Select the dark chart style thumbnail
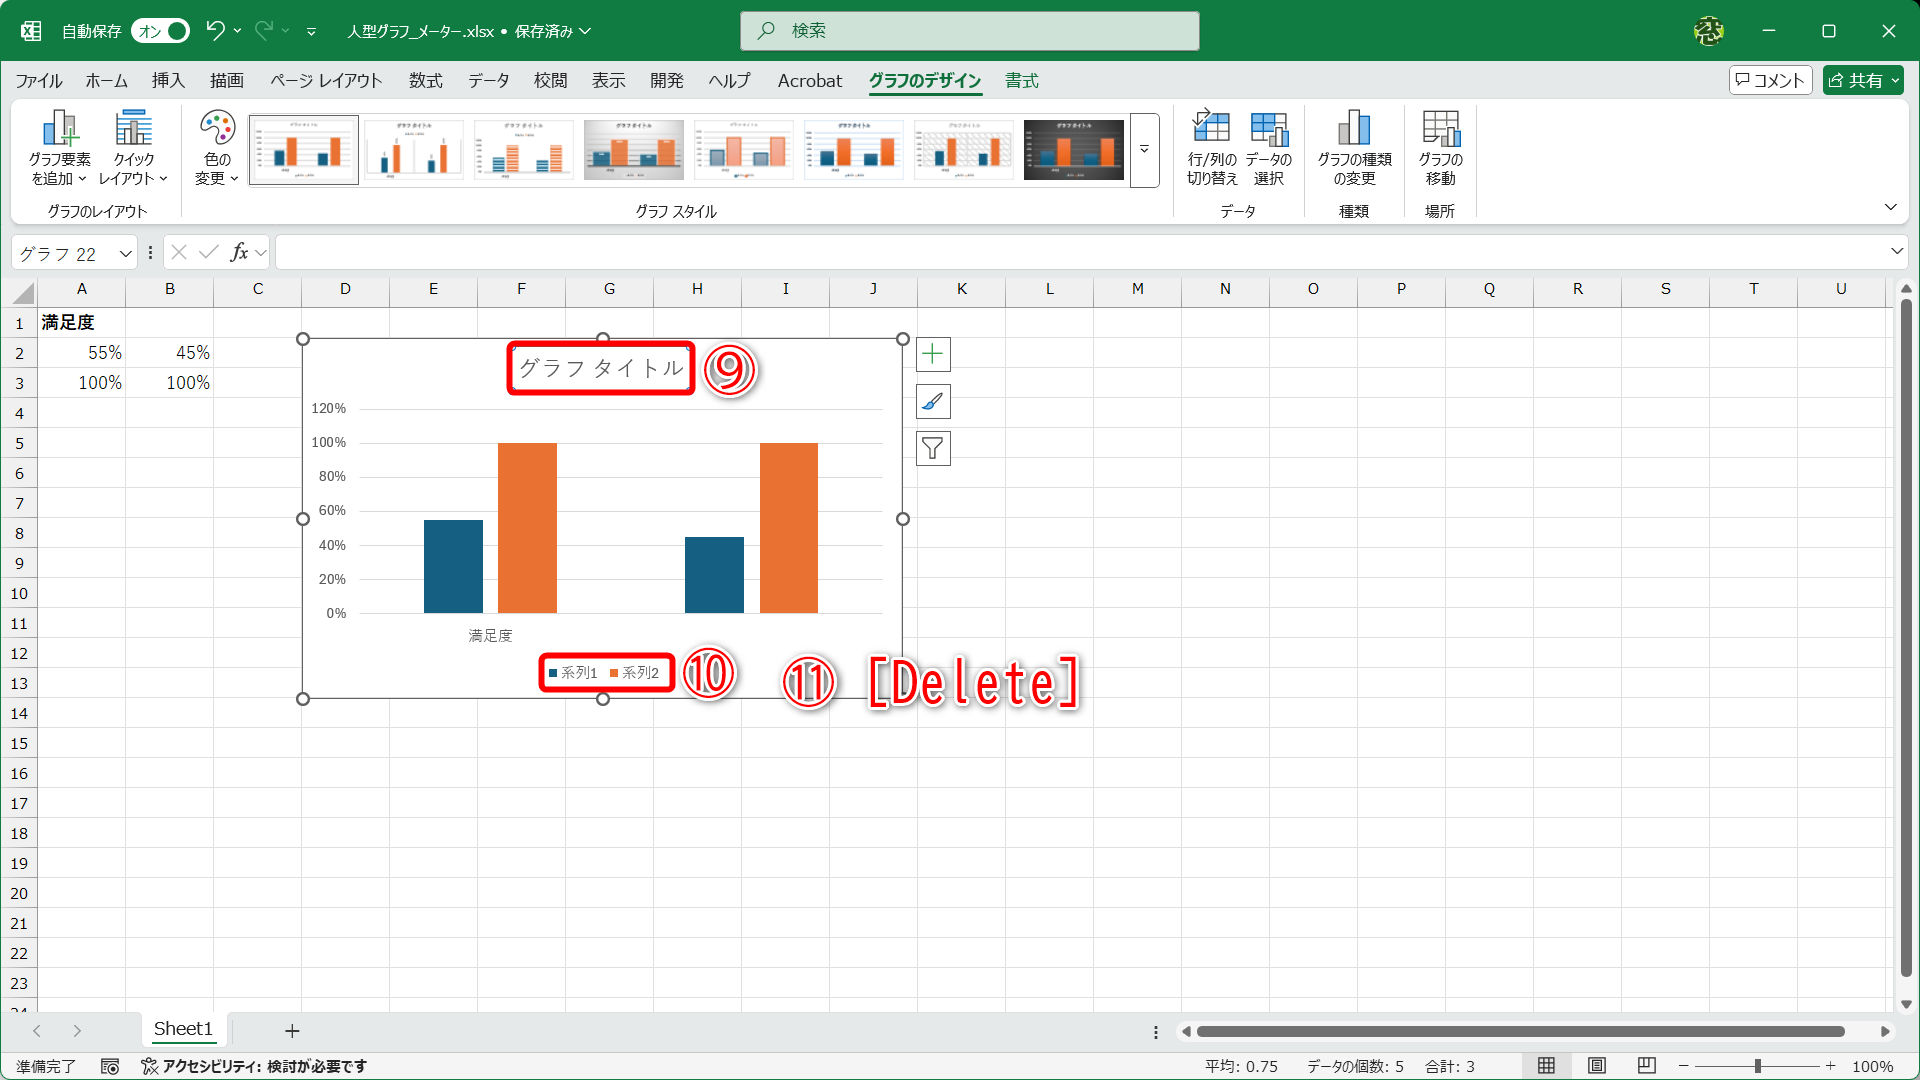 point(1073,150)
